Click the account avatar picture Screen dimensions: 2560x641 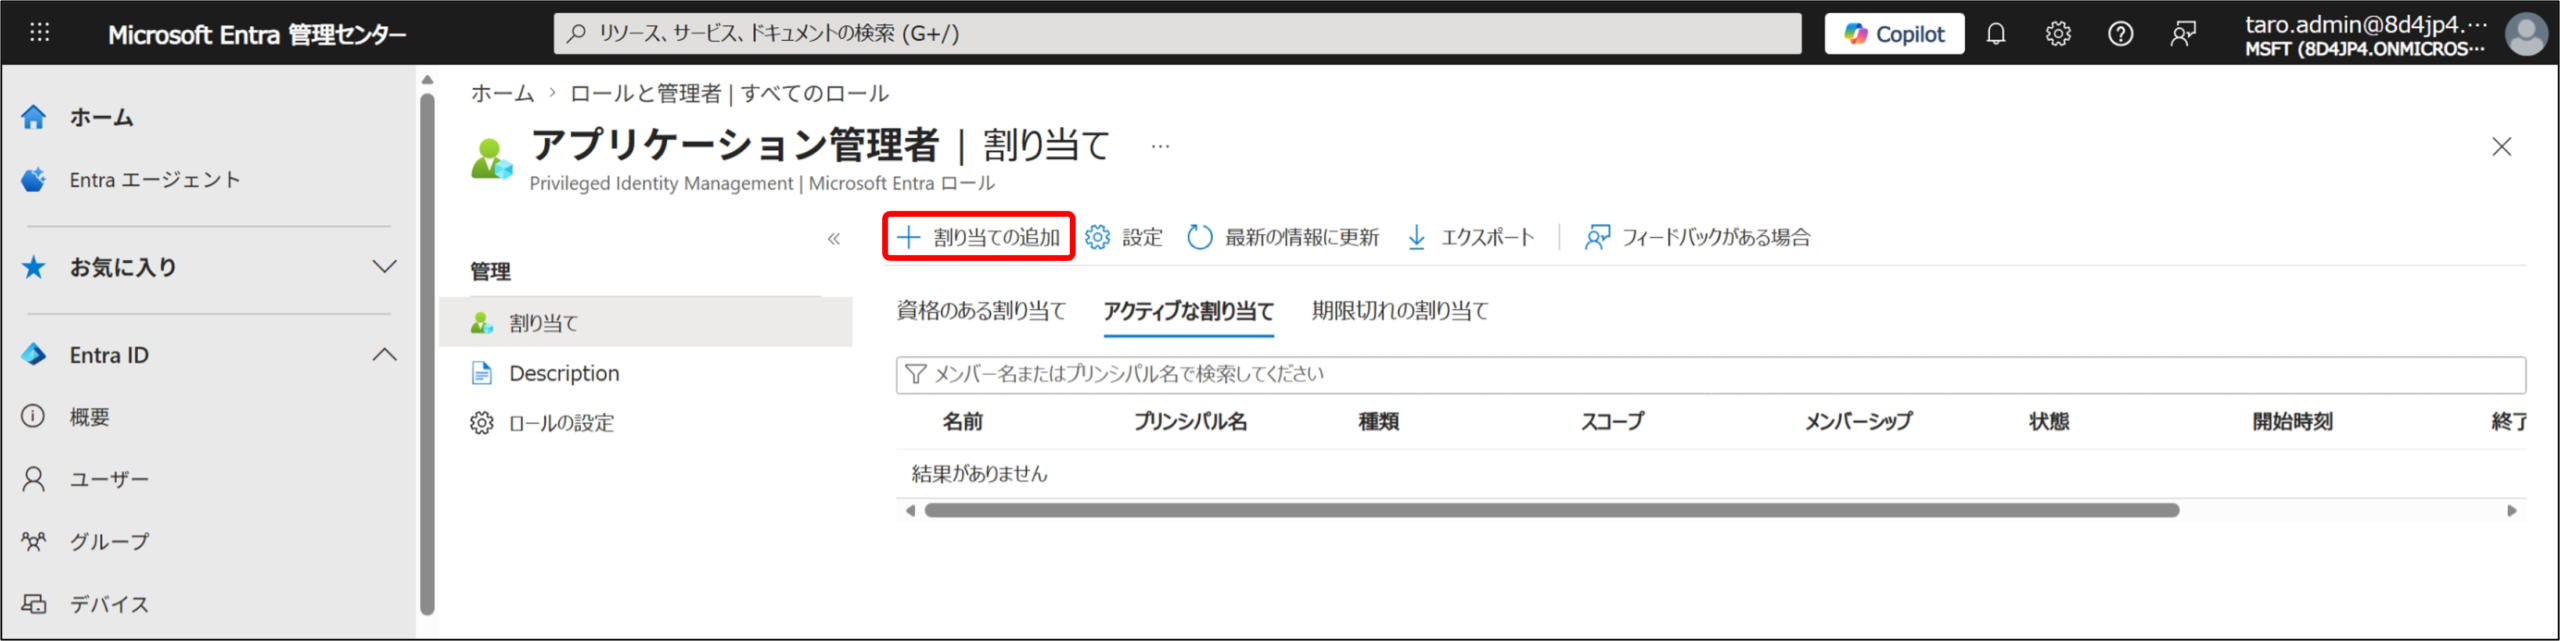(2525, 35)
